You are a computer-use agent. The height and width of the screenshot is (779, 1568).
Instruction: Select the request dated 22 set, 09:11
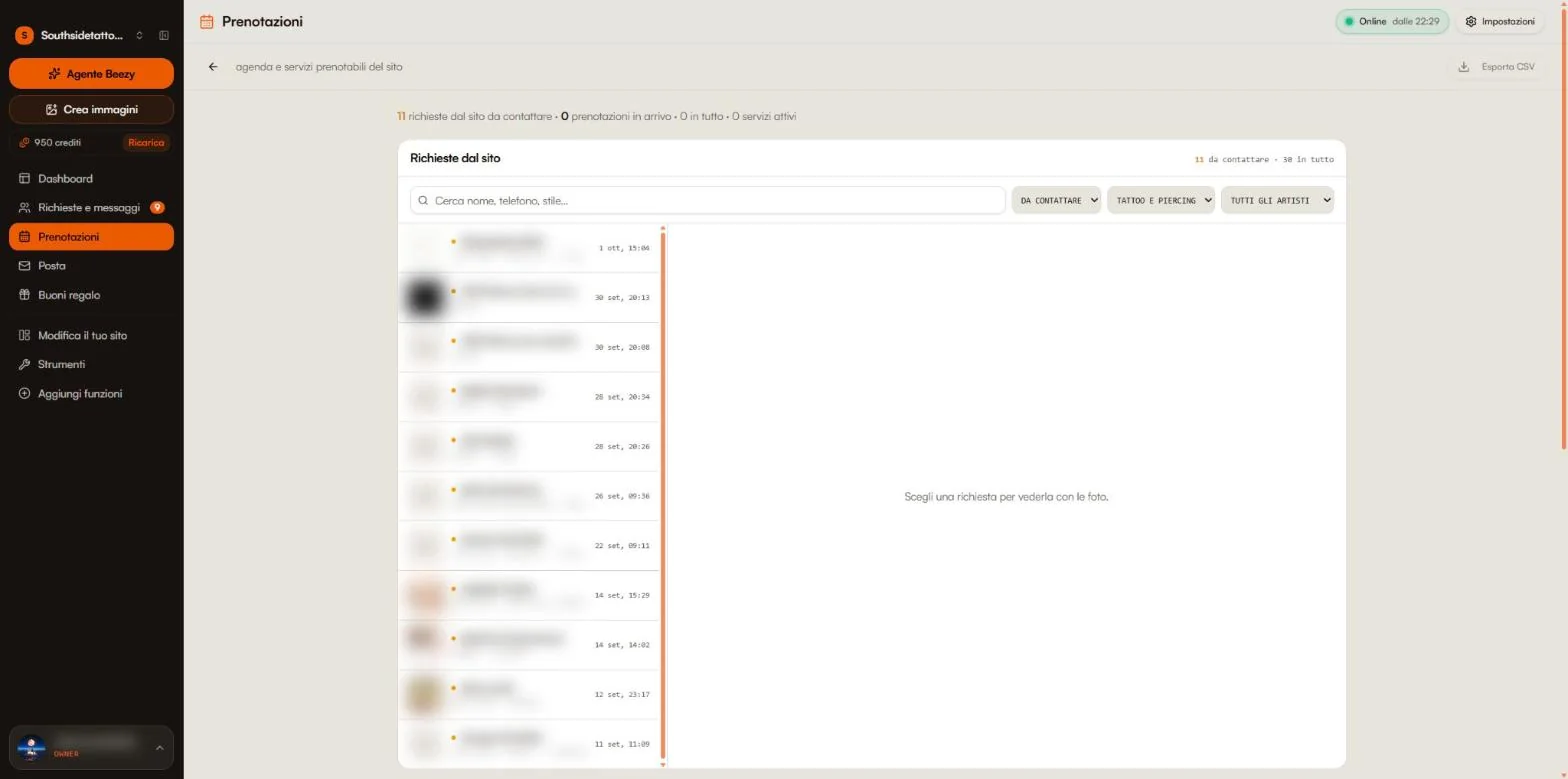coord(528,546)
